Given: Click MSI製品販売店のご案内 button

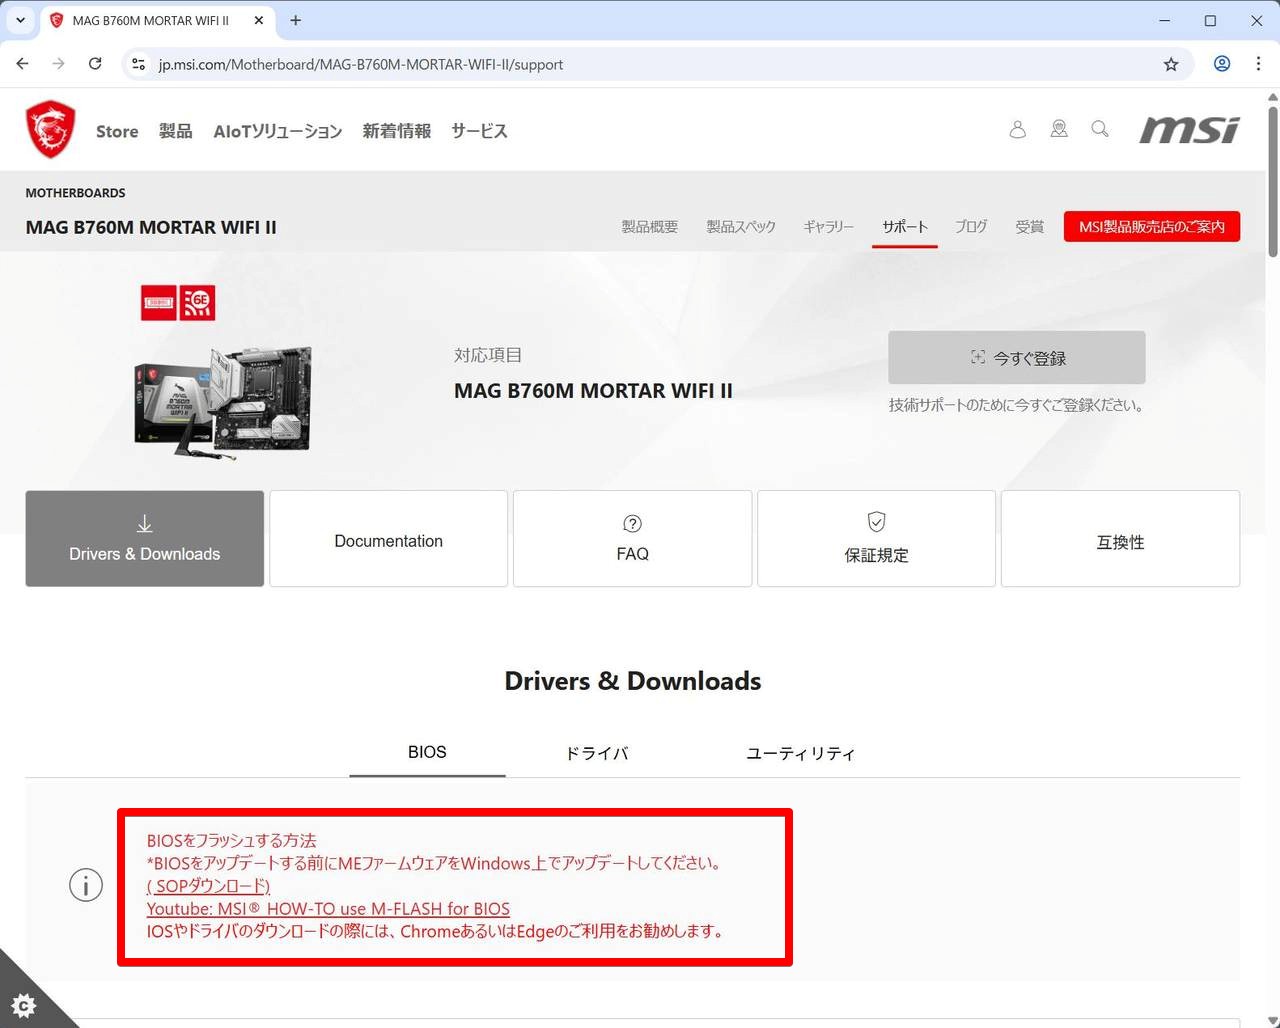Looking at the screenshot, I should click(1152, 226).
